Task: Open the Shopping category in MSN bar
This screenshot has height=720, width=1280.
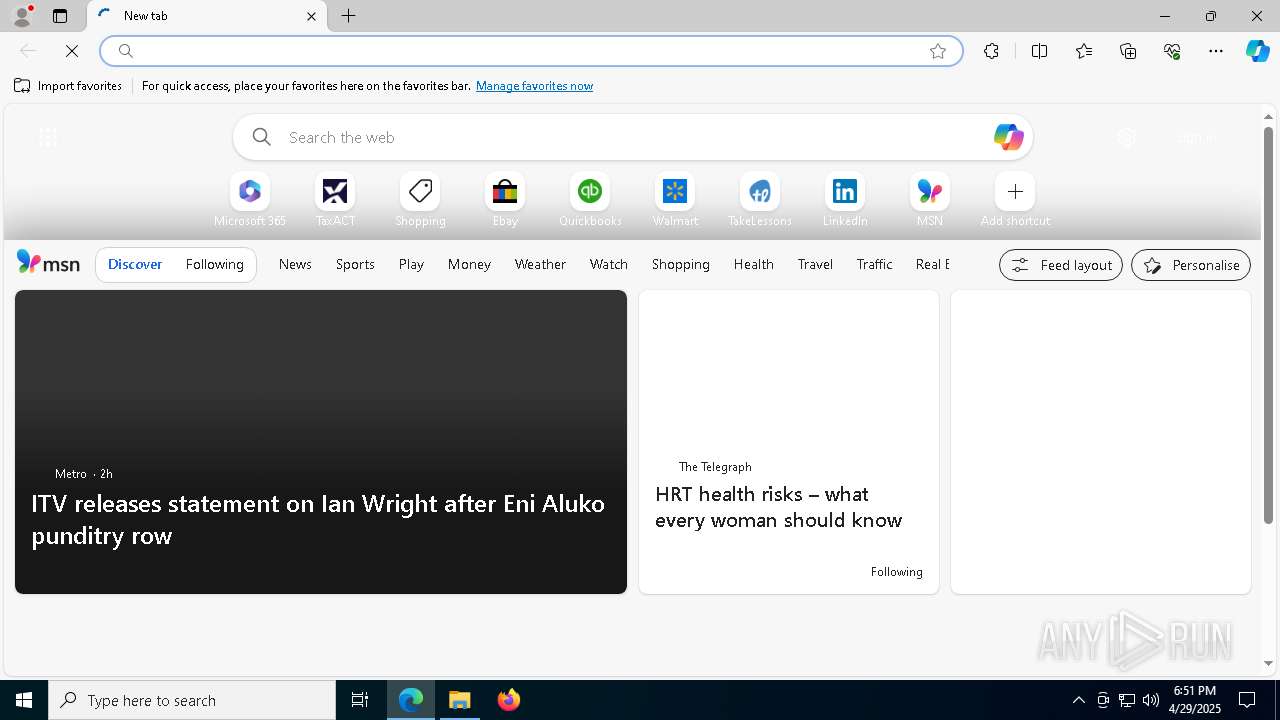Action: pyautogui.click(x=681, y=264)
